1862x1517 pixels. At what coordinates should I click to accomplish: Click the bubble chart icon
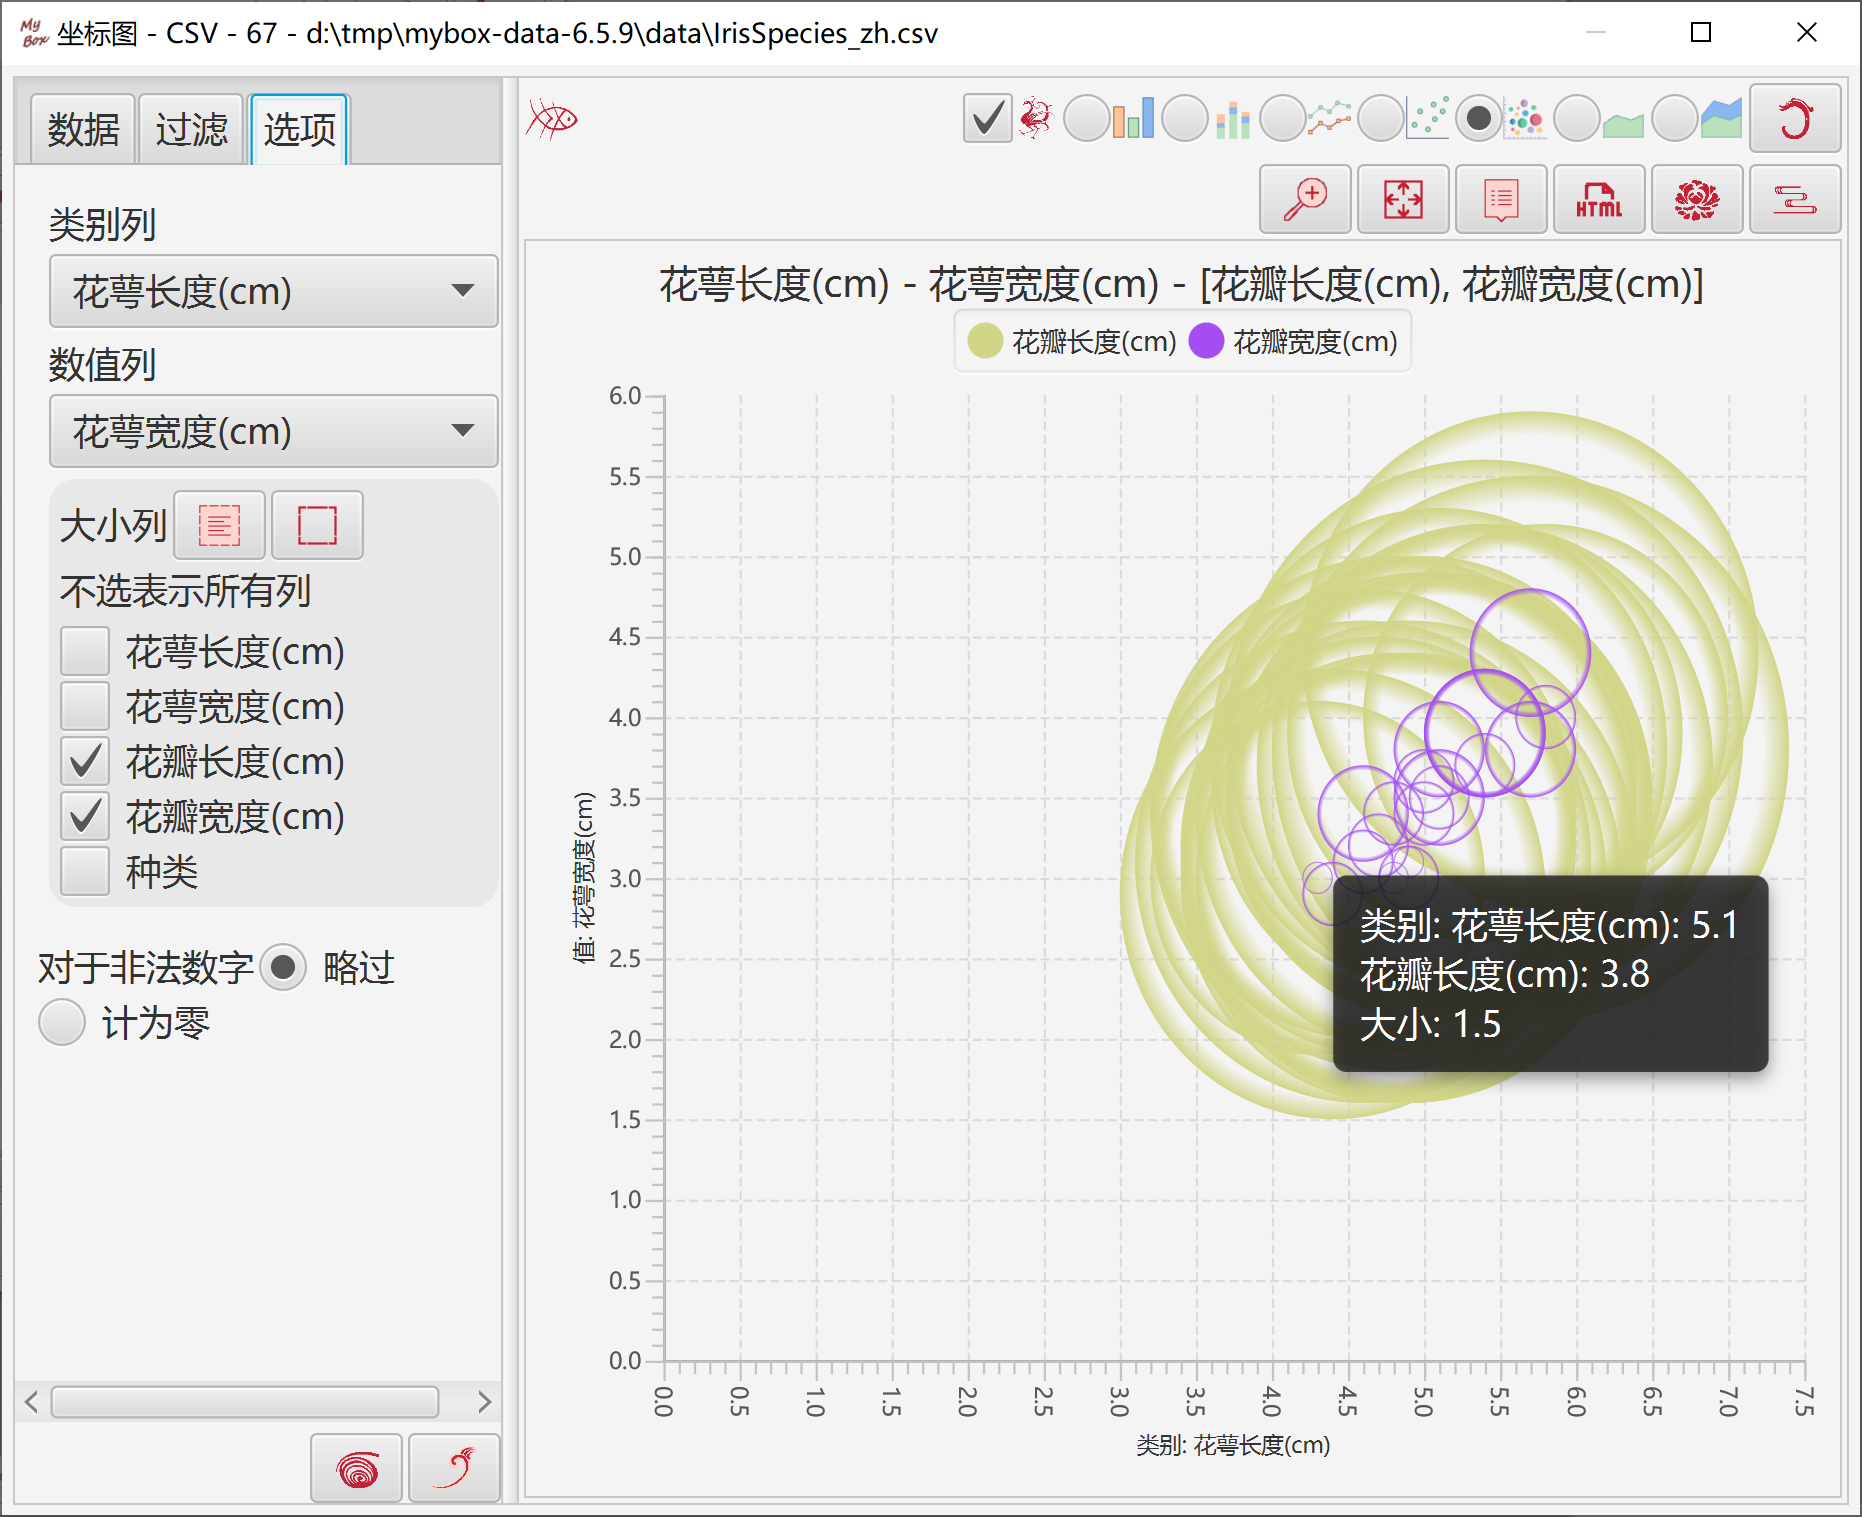coord(1525,118)
